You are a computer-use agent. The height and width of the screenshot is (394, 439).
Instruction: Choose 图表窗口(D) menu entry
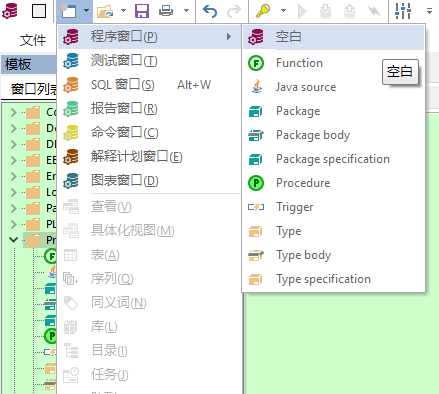point(150,181)
